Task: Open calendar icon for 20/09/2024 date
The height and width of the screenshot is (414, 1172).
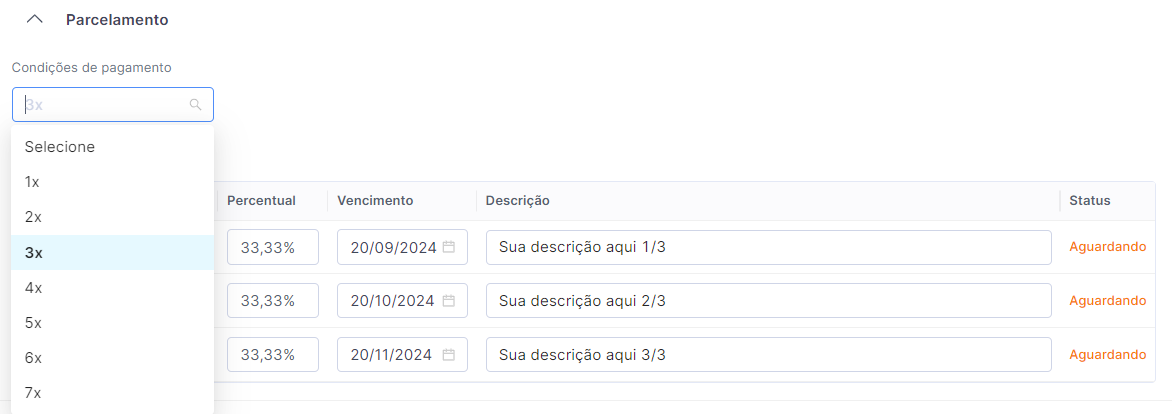Action: tap(449, 247)
